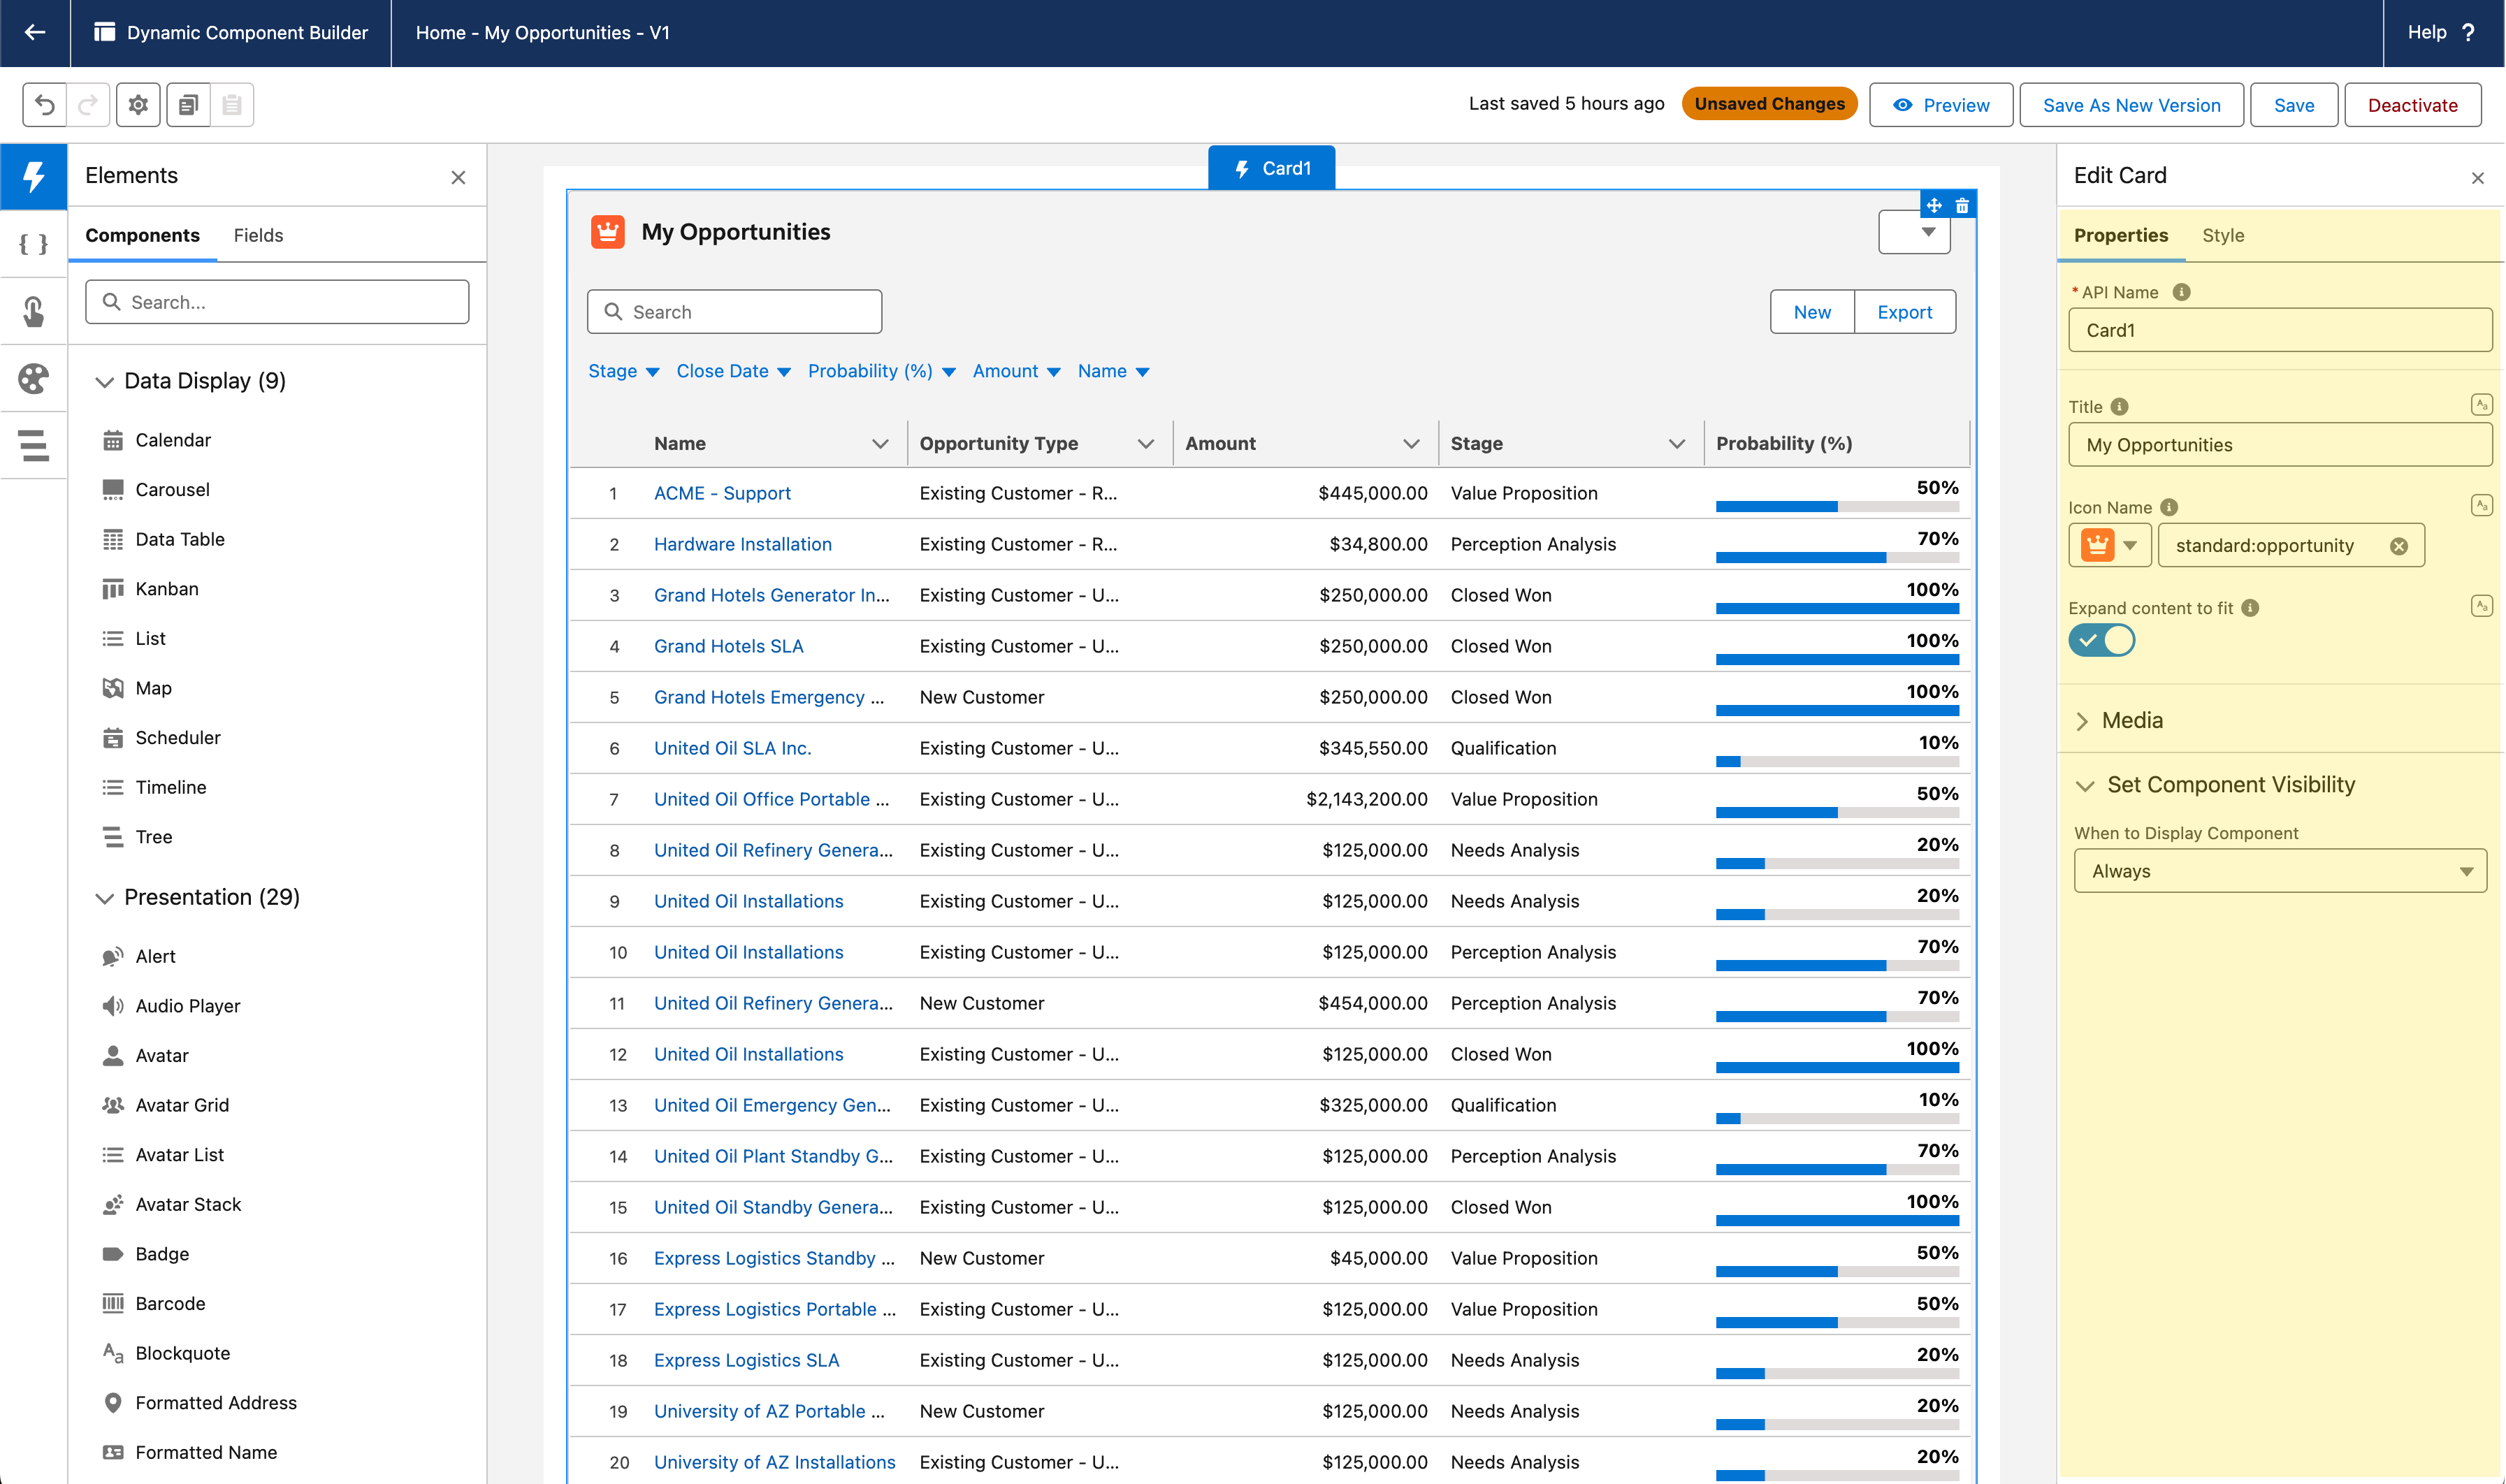Click the copy component icon in toolbar
The width and height of the screenshot is (2506, 1484).
pyautogui.click(x=188, y=105)
